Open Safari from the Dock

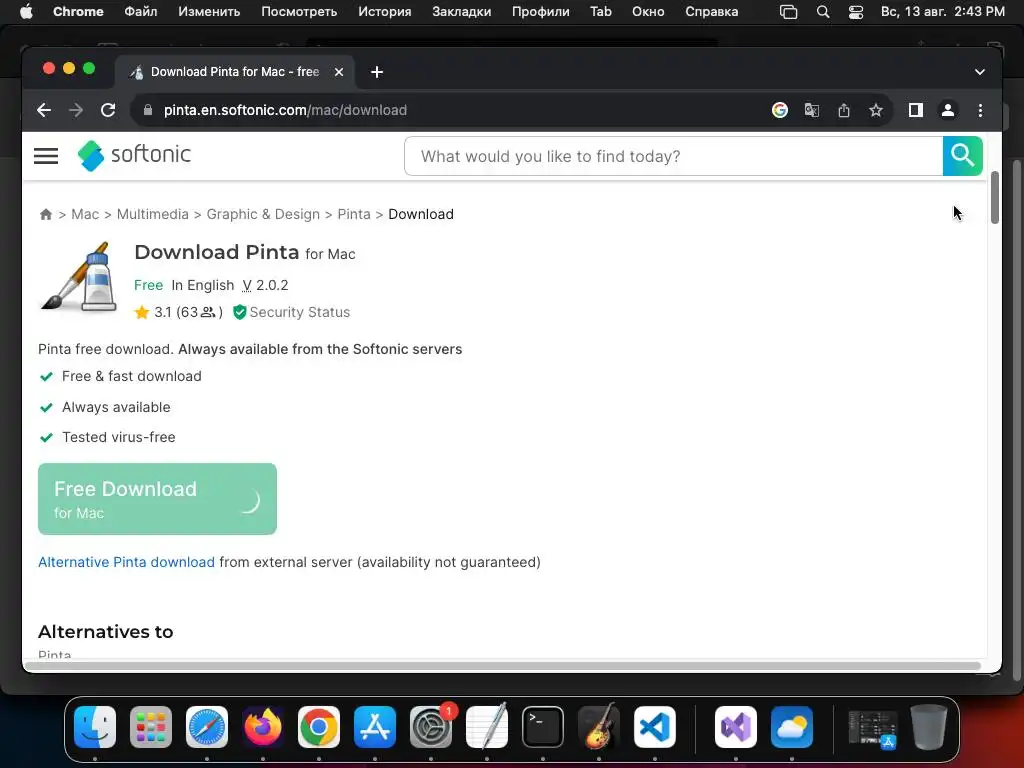click(x=207, y=727)
